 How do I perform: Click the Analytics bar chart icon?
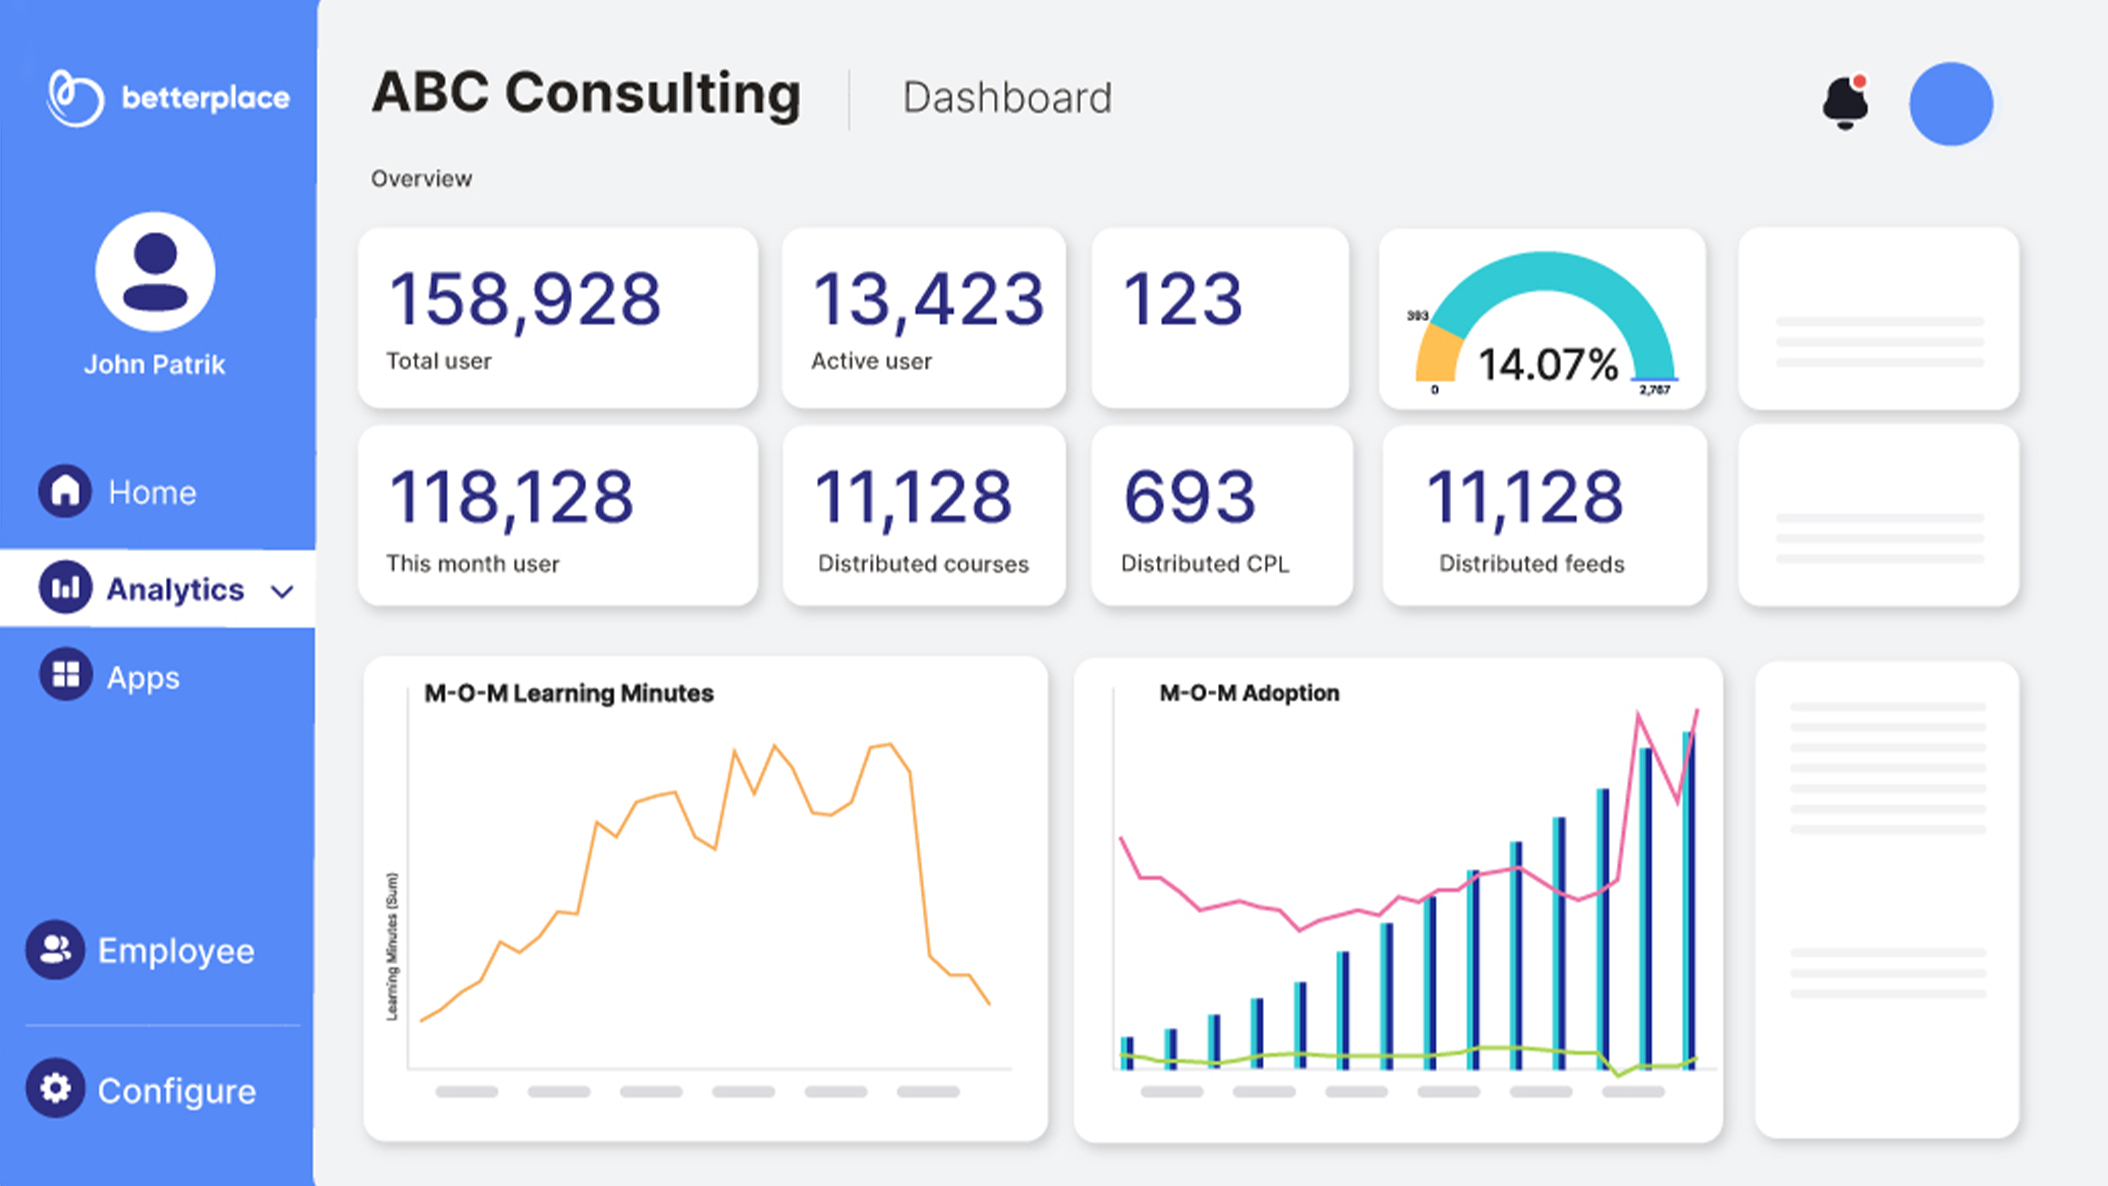[65, 588]
